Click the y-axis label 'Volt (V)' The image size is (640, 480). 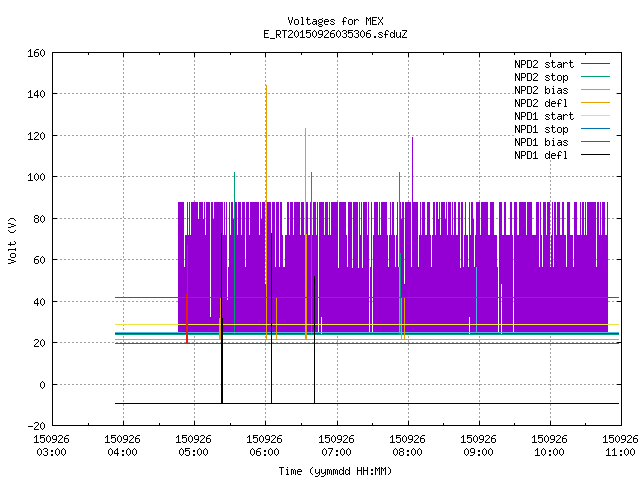pos(12,240)
